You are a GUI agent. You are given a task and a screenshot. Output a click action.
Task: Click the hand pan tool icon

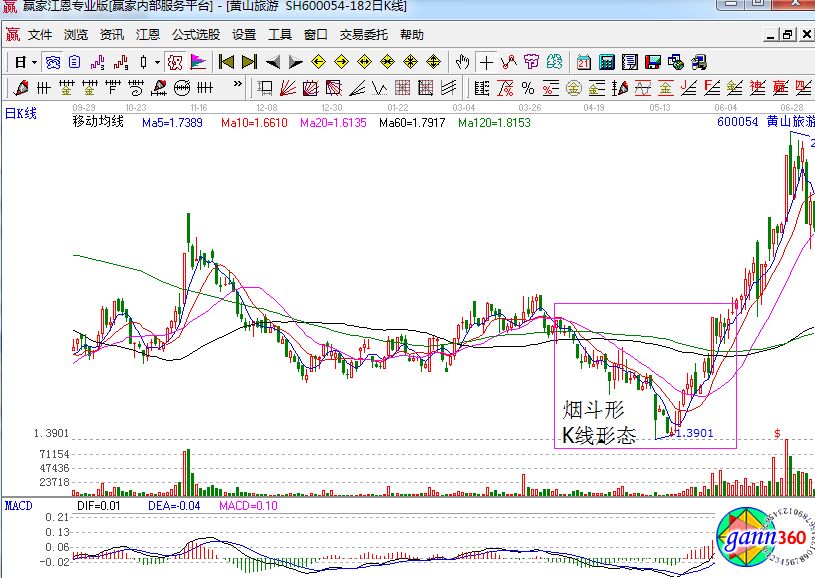(460, 61)
